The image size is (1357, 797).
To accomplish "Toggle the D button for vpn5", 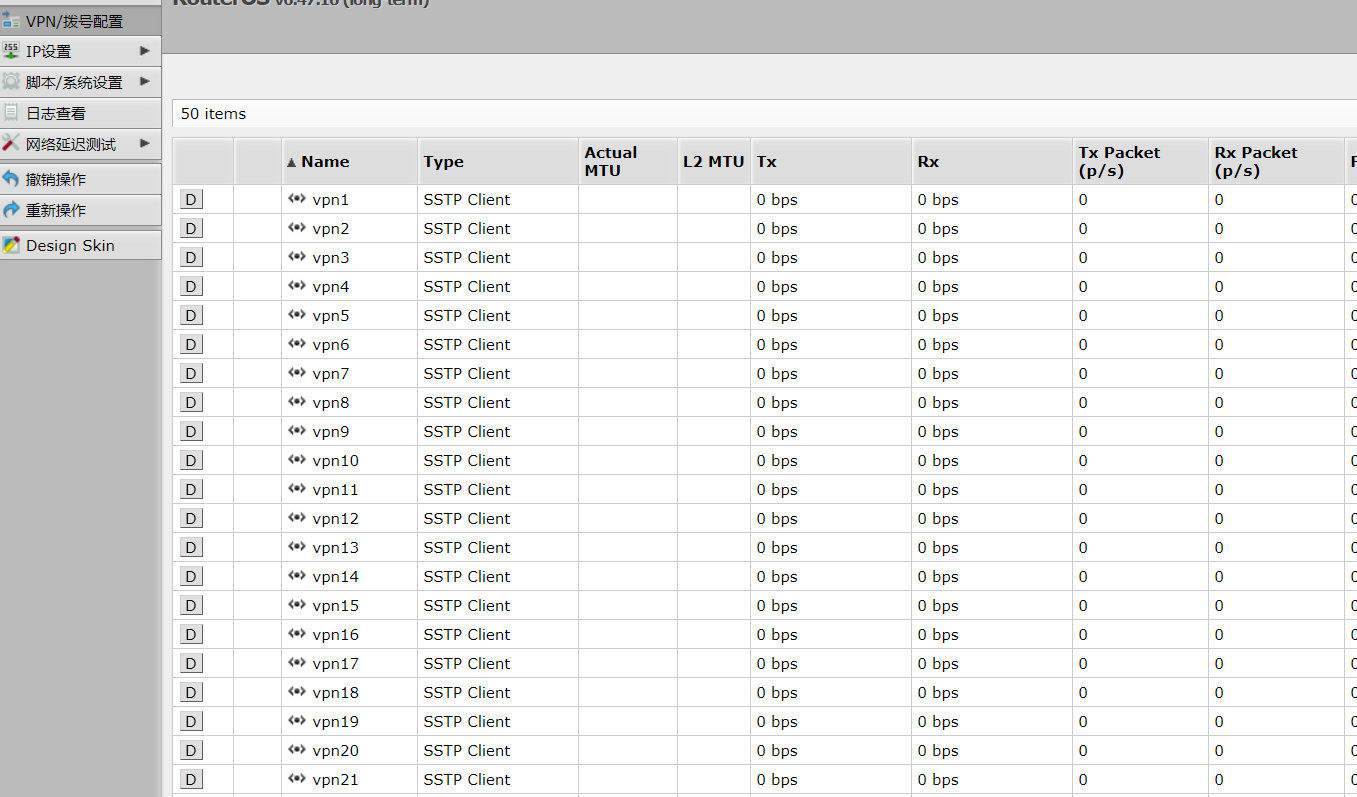I will [191, 315].
